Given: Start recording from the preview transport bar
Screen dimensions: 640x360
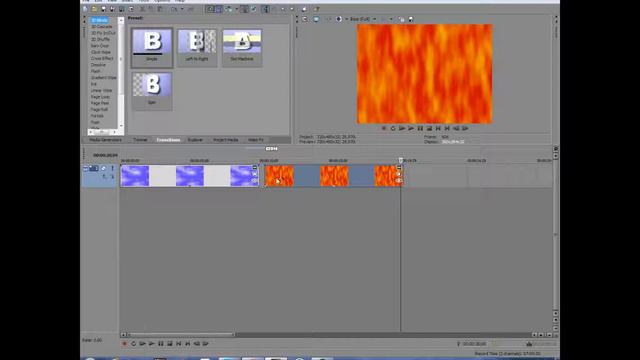Looking at the screenshot, I should [384, 128].
